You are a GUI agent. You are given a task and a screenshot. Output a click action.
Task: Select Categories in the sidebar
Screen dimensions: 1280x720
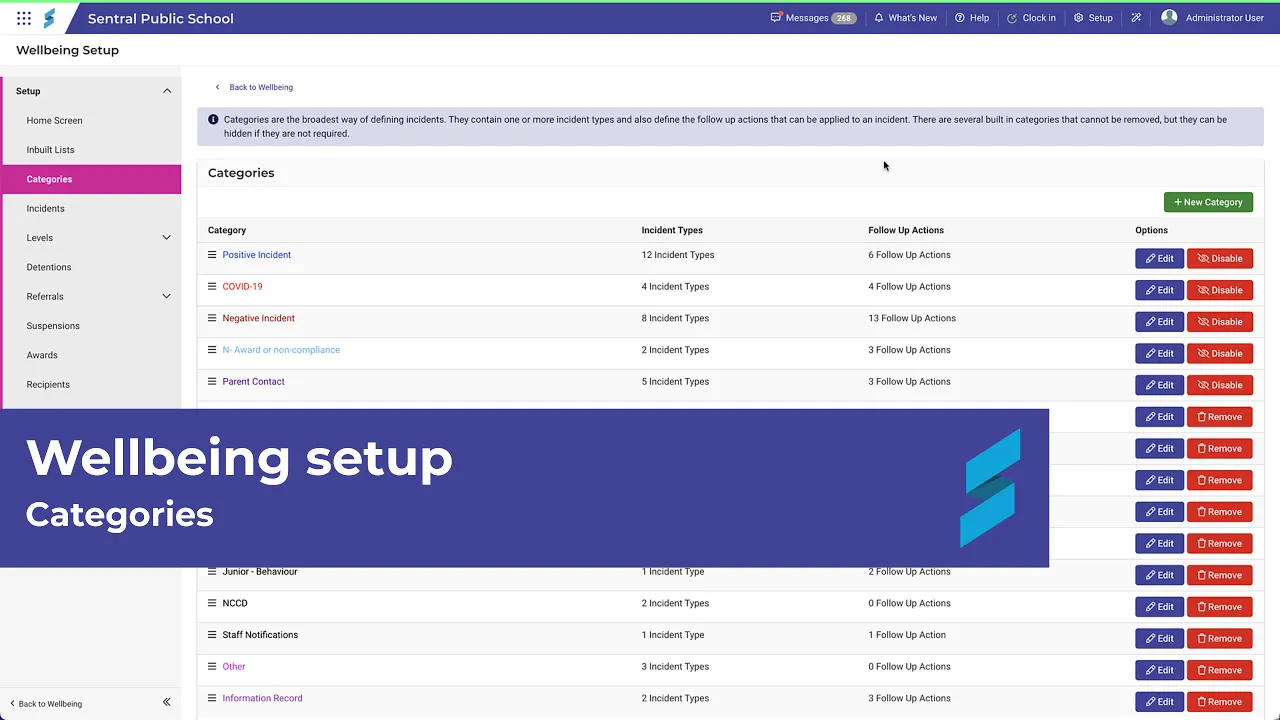[x=91, y=179]
